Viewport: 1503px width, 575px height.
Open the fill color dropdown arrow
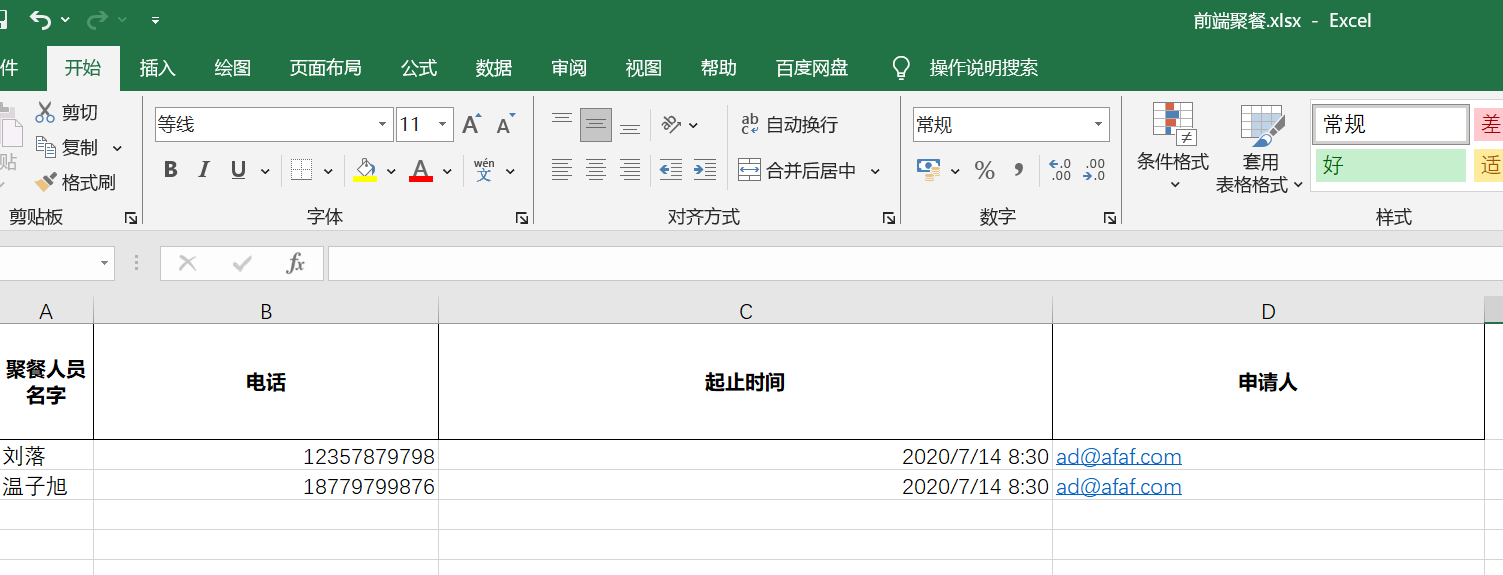[x=391, y=171]
